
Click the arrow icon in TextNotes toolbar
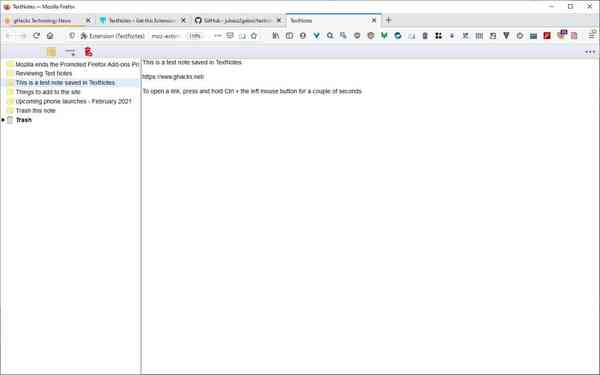pos(70,52)
